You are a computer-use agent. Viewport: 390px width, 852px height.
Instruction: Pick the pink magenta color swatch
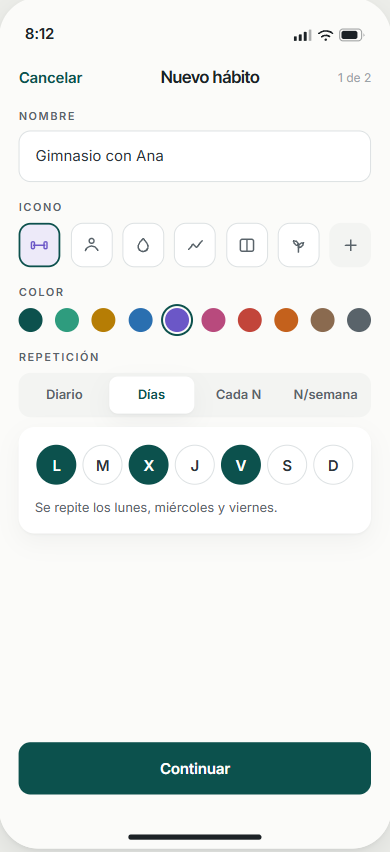pyautogui.click(x=213, y=320)
